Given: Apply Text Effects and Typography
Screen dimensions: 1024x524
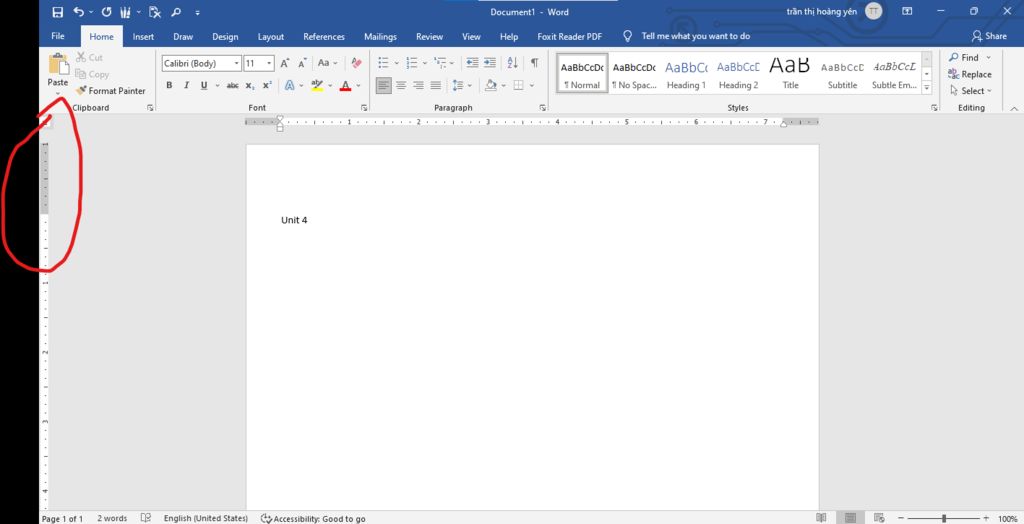Looking at the screenshot, I should pyautogui.click(x=289, y=86).
